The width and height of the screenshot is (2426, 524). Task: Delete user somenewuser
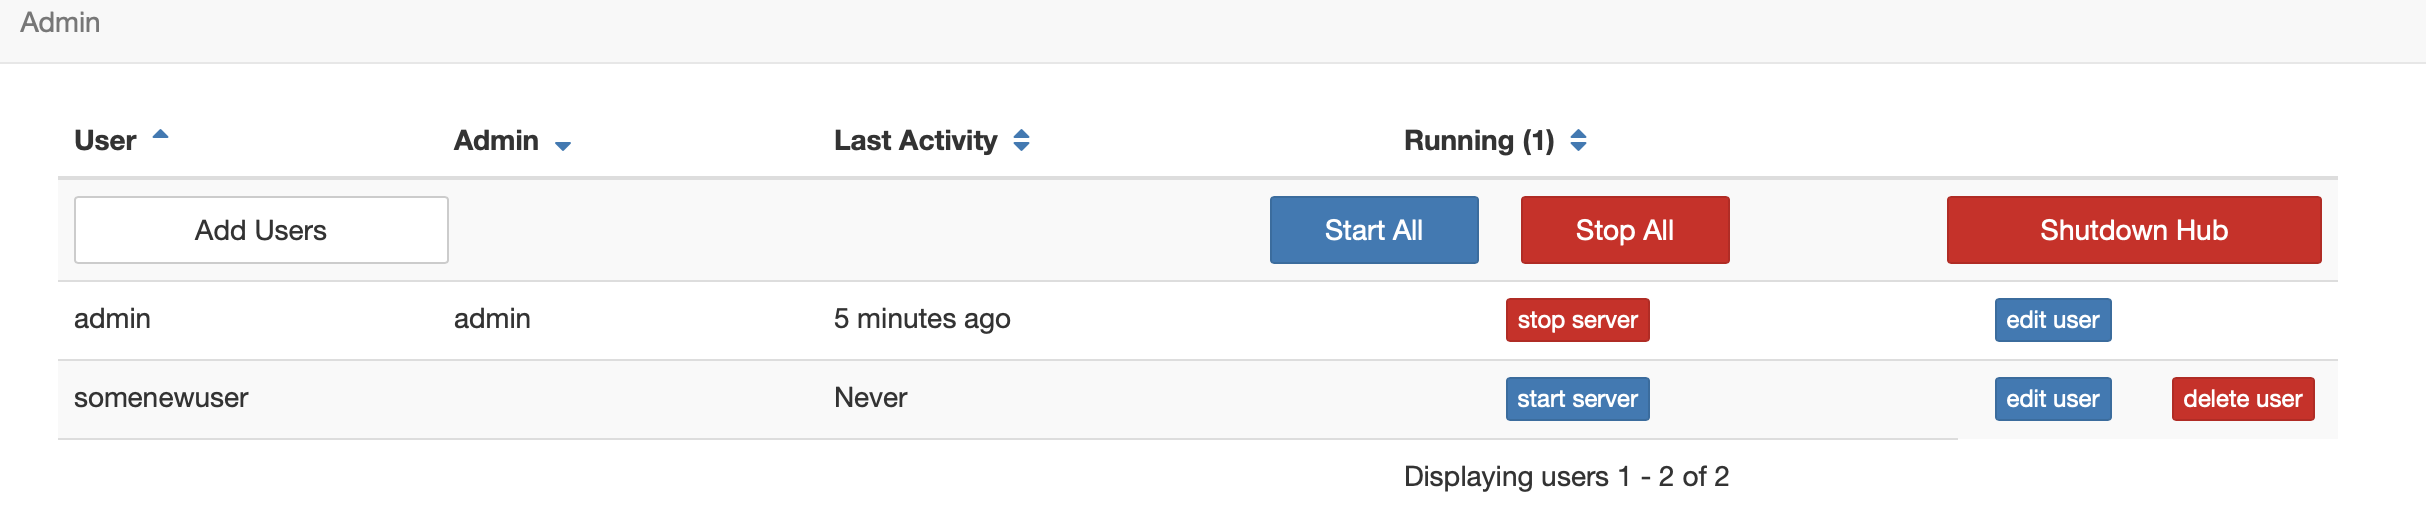[2242, 399]
